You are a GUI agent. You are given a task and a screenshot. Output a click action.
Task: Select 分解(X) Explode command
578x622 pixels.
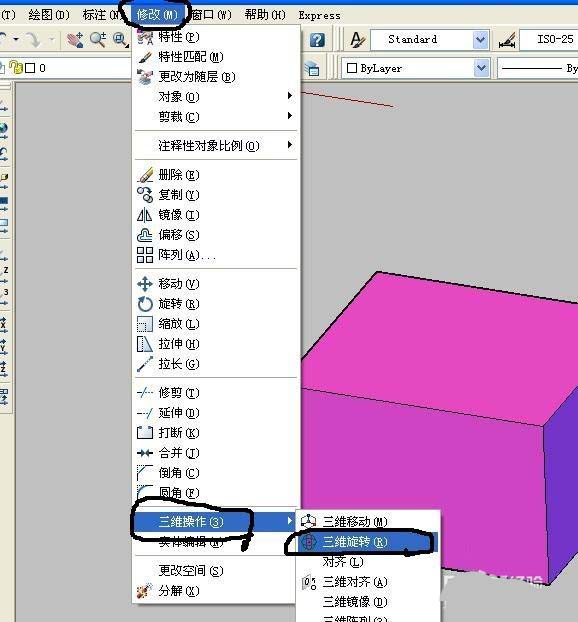point(216,591)
